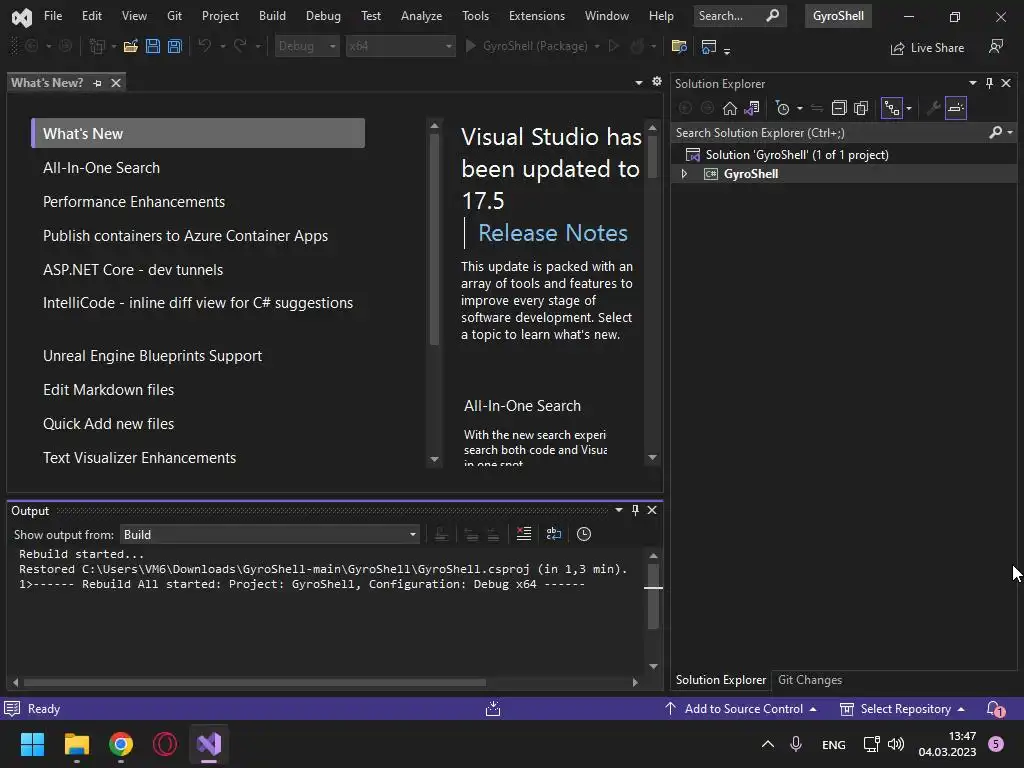Open the Release Notes link
The width and height of the screenshot is (1024, 768).
[x=552, y=233]
